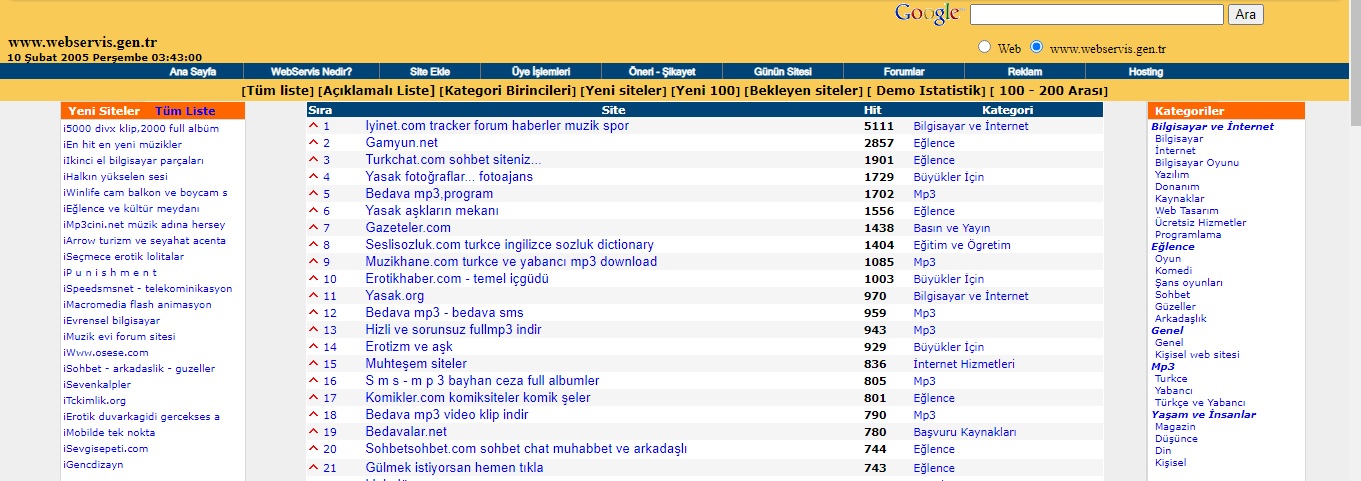Click the Ara search button
1361x481 pixels.
pos(1246,14)
